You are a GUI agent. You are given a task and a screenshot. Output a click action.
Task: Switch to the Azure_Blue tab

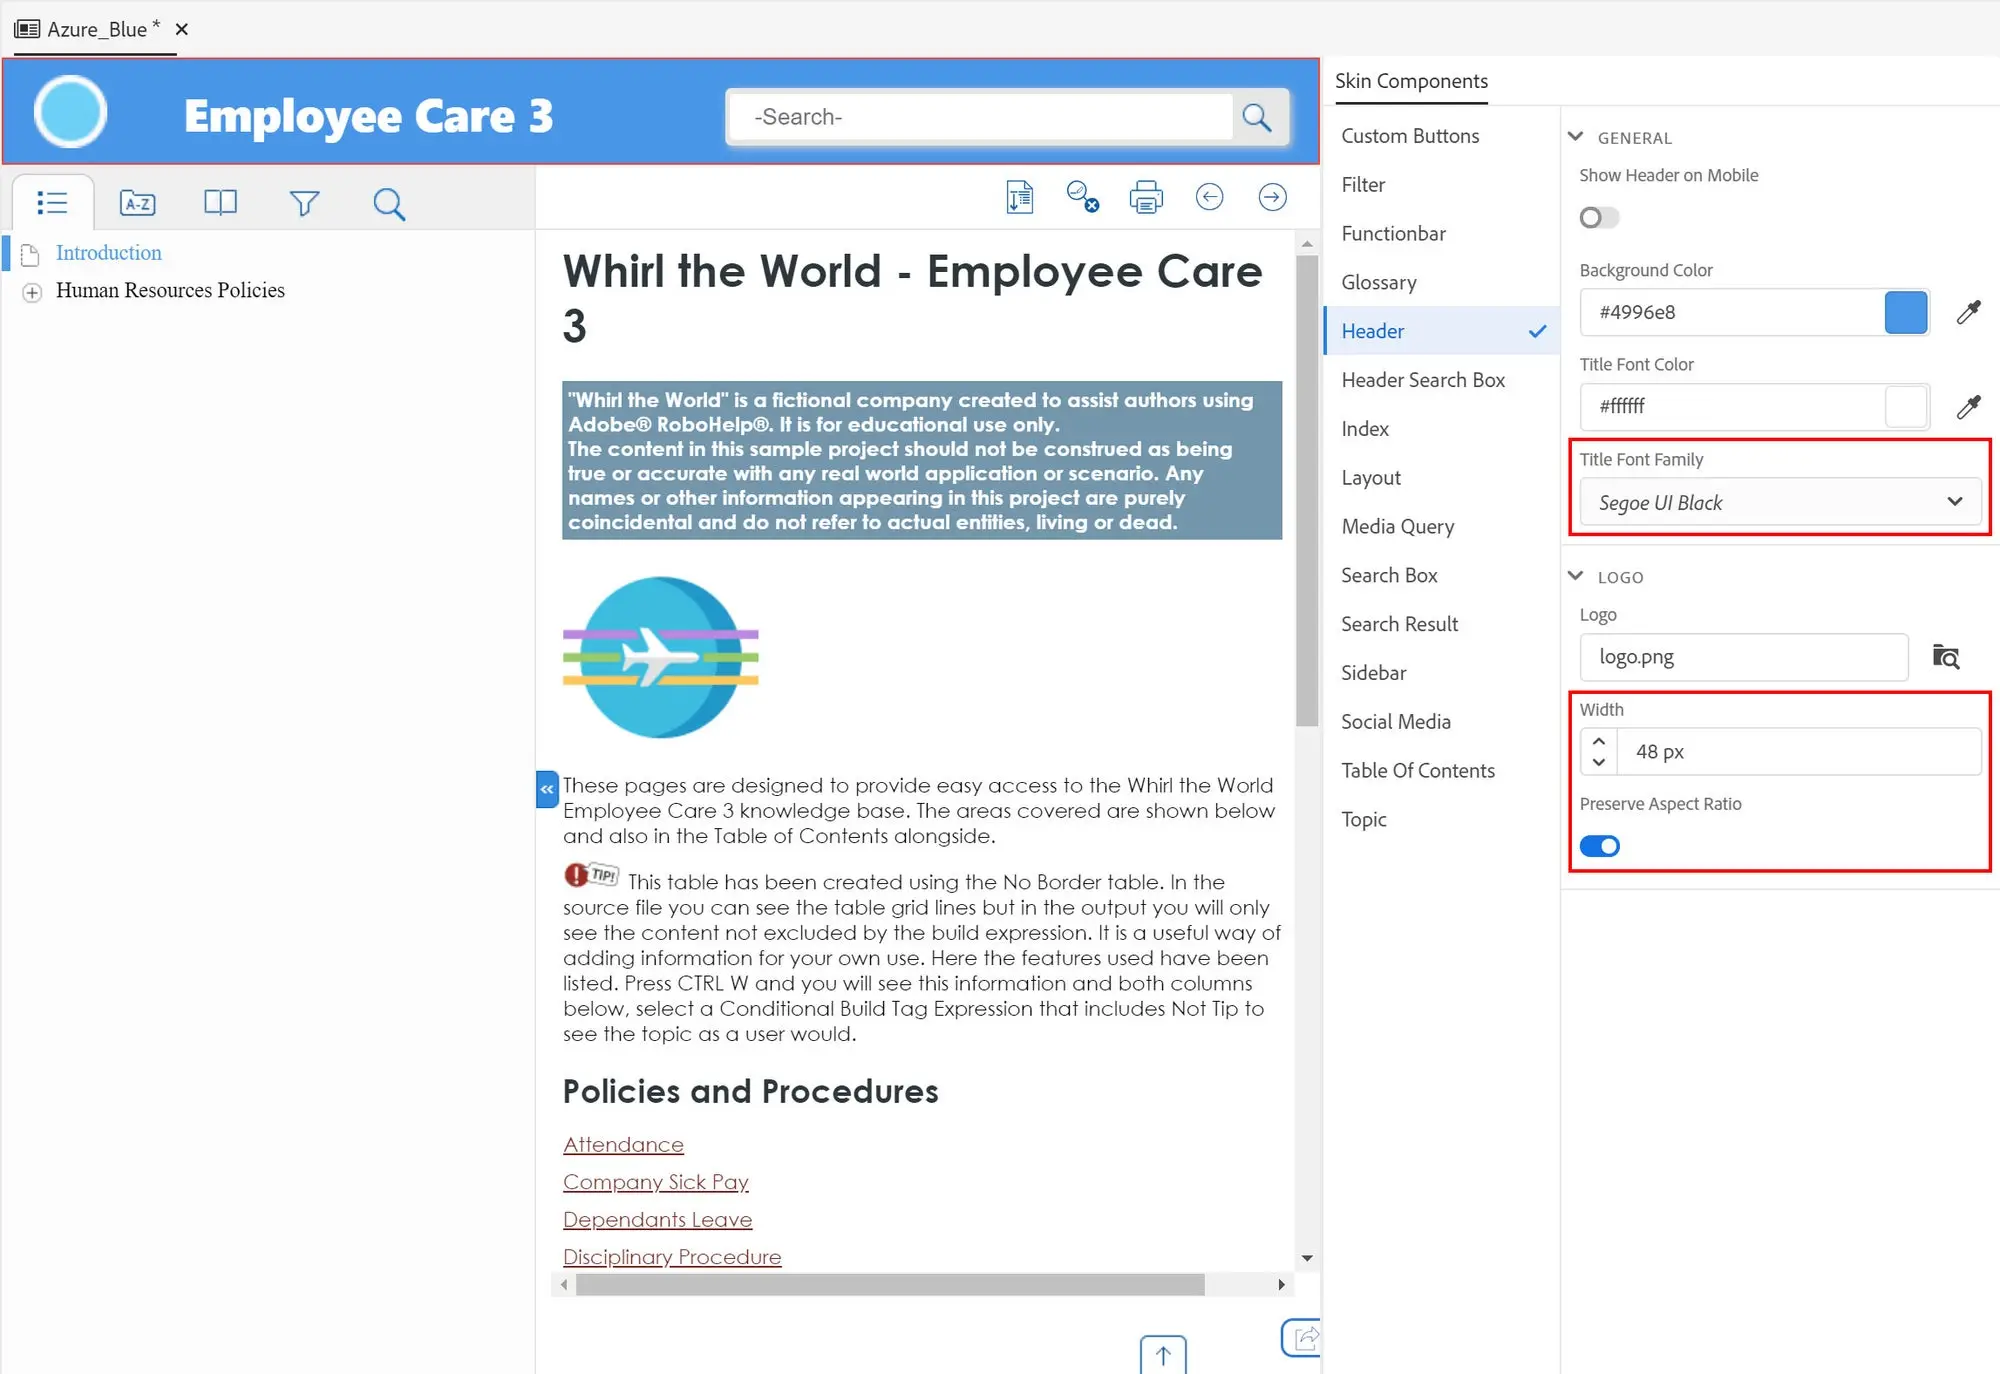point(95,29)
